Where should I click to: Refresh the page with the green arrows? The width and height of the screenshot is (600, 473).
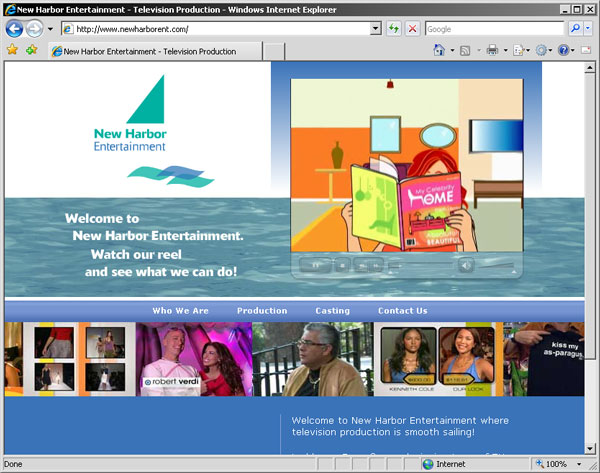pyautogui.click(x=394, y=29)
